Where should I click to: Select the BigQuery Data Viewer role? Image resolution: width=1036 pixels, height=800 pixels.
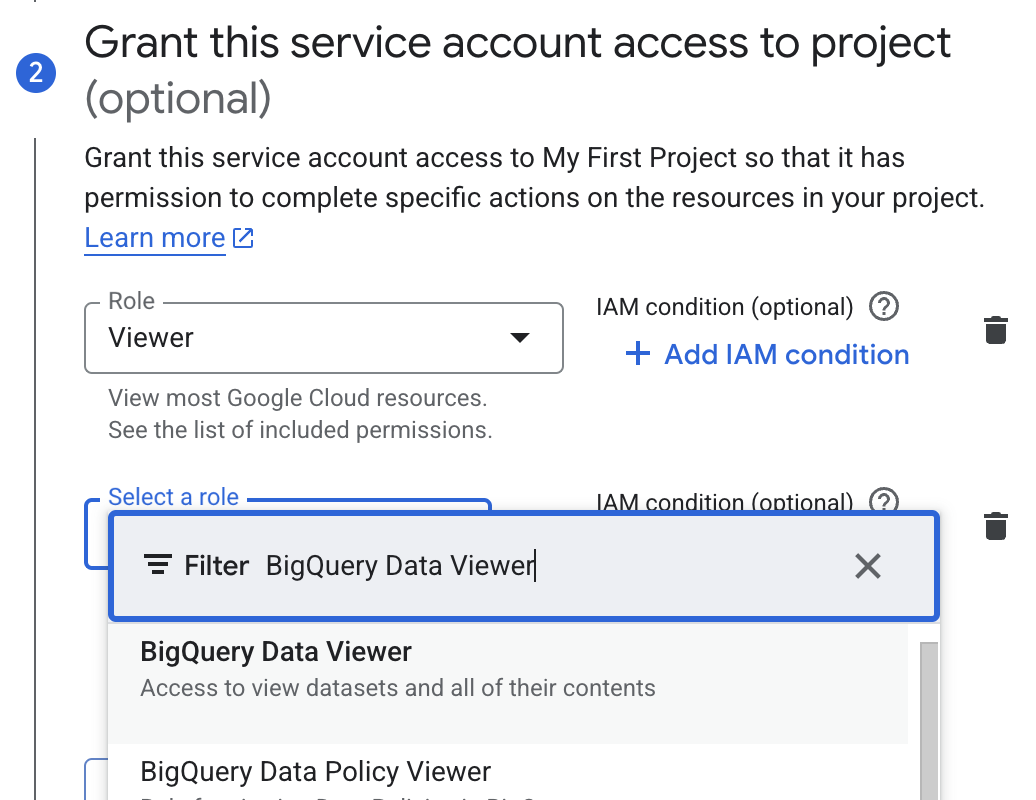pos(508,682)
